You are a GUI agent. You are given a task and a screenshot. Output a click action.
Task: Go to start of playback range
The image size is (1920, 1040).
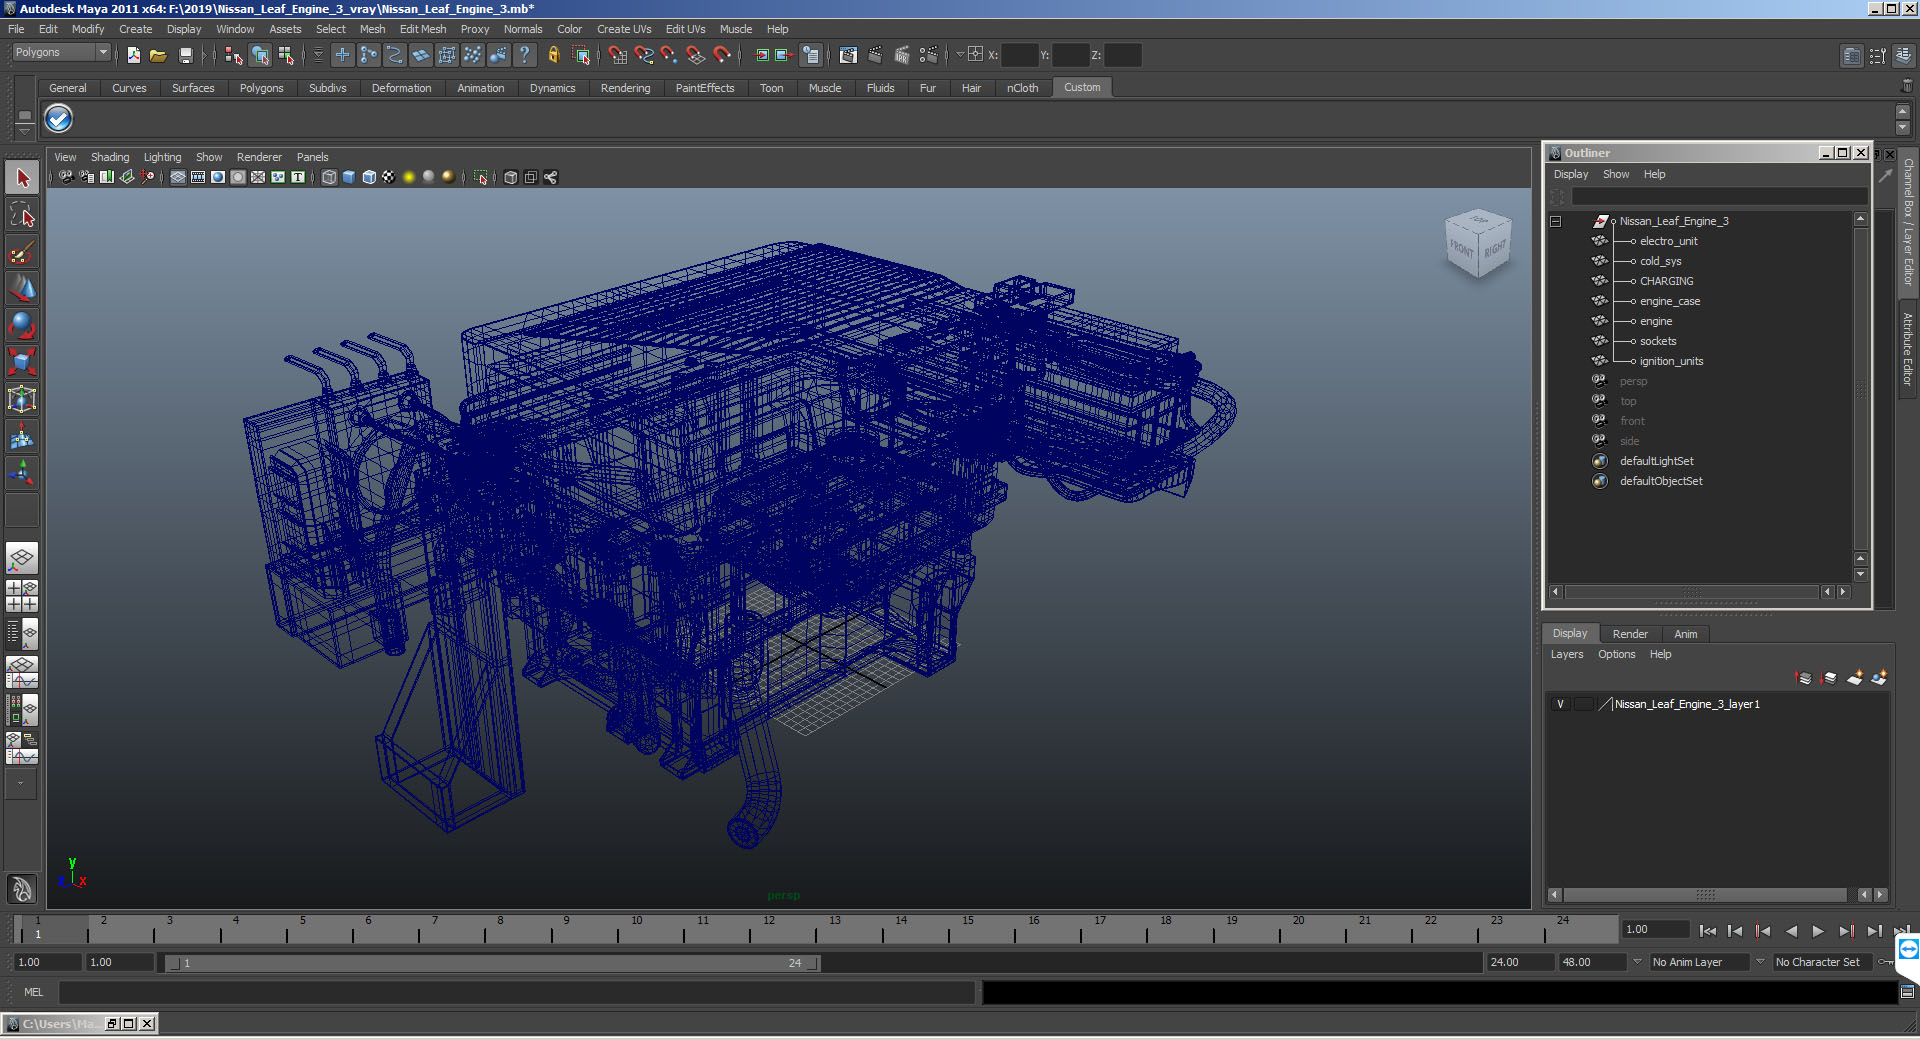[1708, 931]
